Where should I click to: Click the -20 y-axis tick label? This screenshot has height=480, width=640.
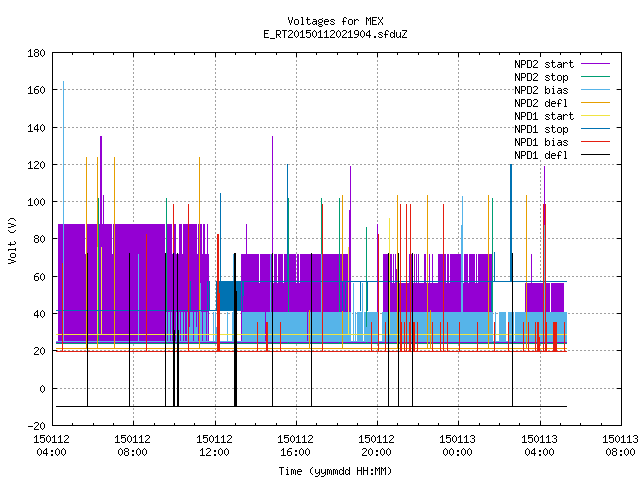(x=36, y=426)
